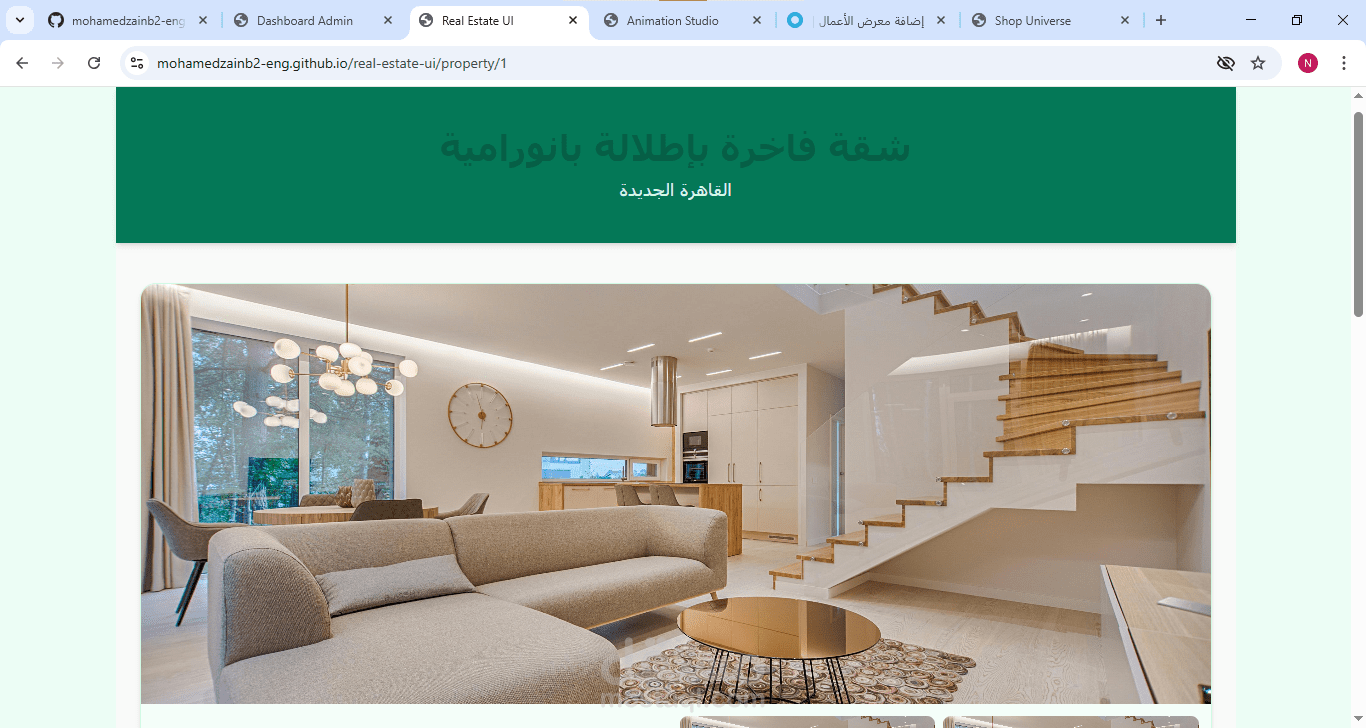This screenshot has height=728, width=1366.
Task: Go back to the previous page
Action: 22,63
